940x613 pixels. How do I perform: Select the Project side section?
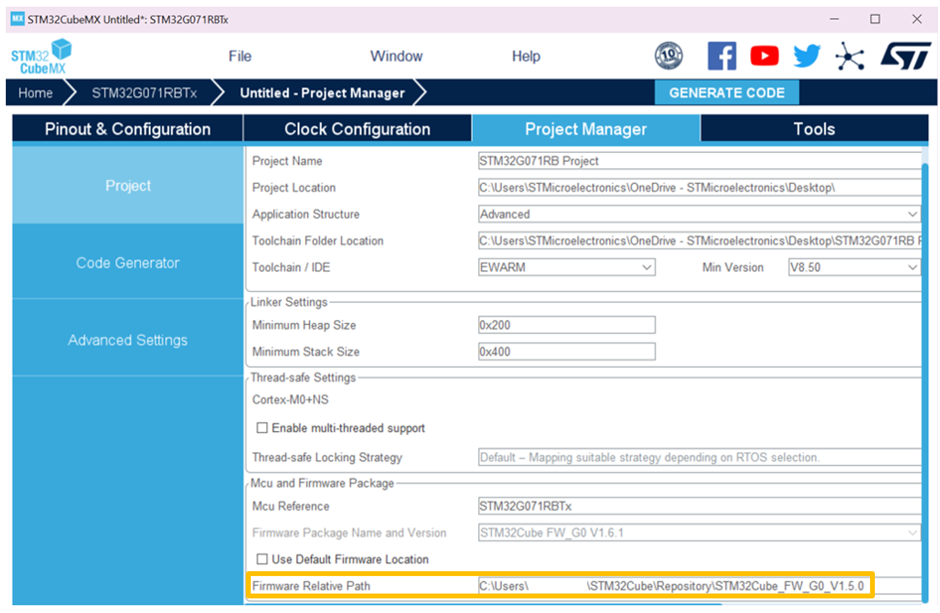click(128, 186)
